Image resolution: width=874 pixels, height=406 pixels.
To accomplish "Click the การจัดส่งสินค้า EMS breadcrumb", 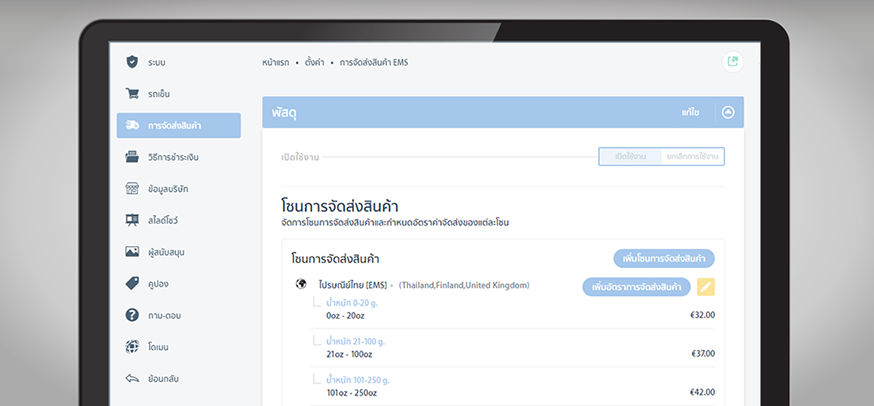I will tap(373, 62).
